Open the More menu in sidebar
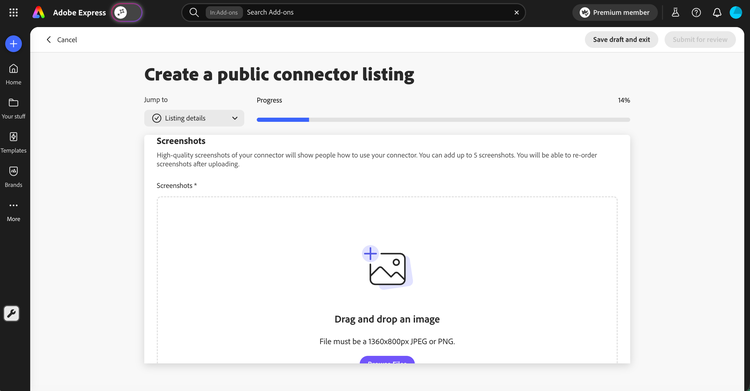The image size is (750, 391). [13, 211]
